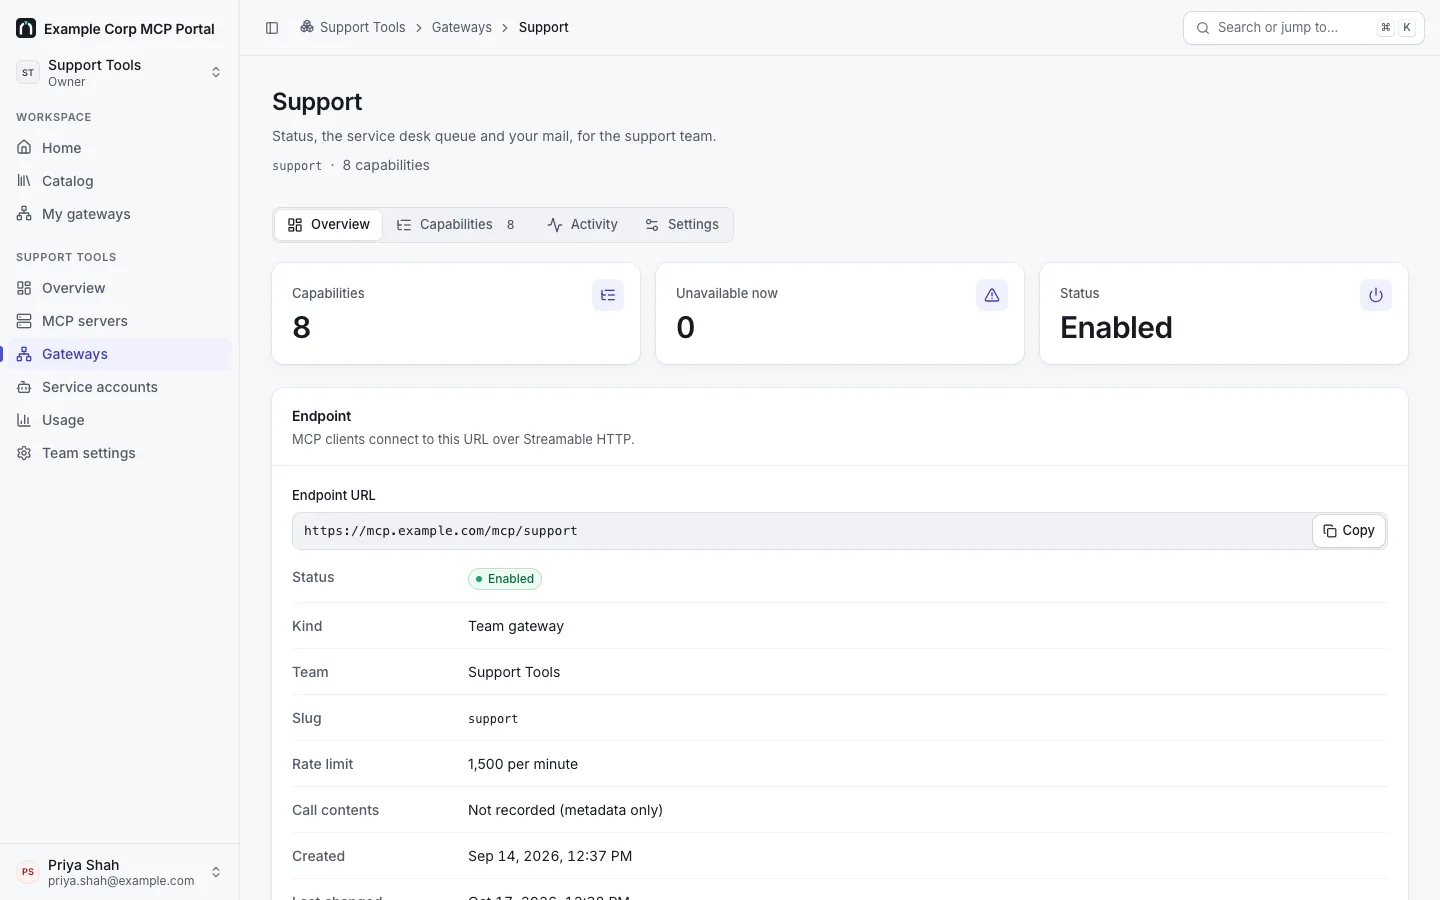Select the Overview tab
Image resolution: width=1440 pixels, height=900 pixels.
[x=328, y=225]
